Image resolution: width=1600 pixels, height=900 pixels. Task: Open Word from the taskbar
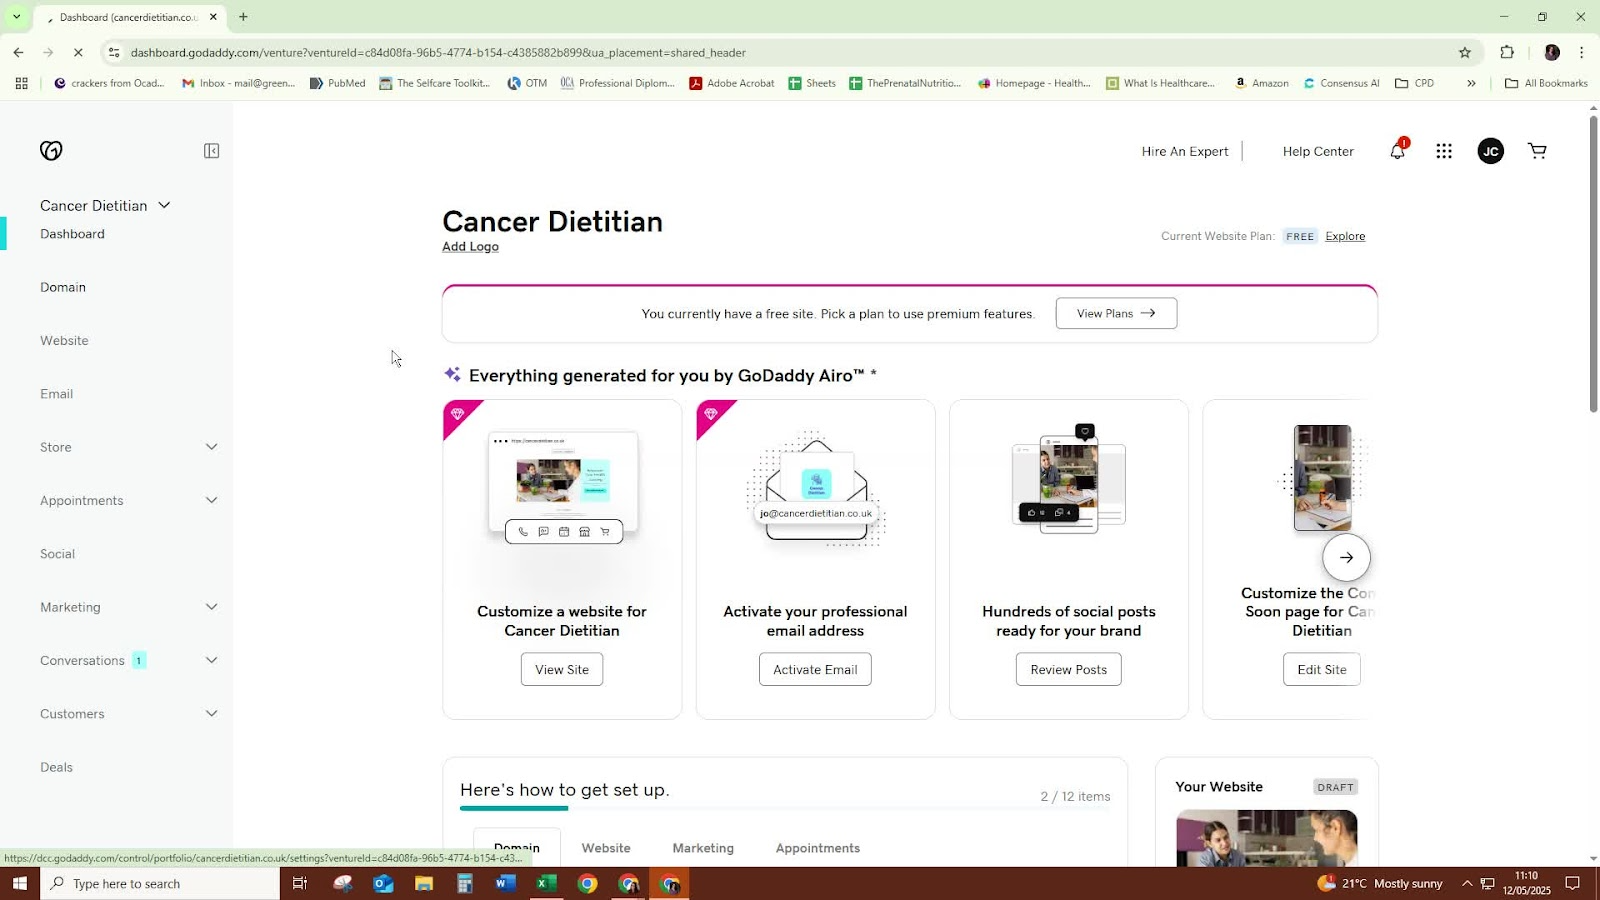505,883
